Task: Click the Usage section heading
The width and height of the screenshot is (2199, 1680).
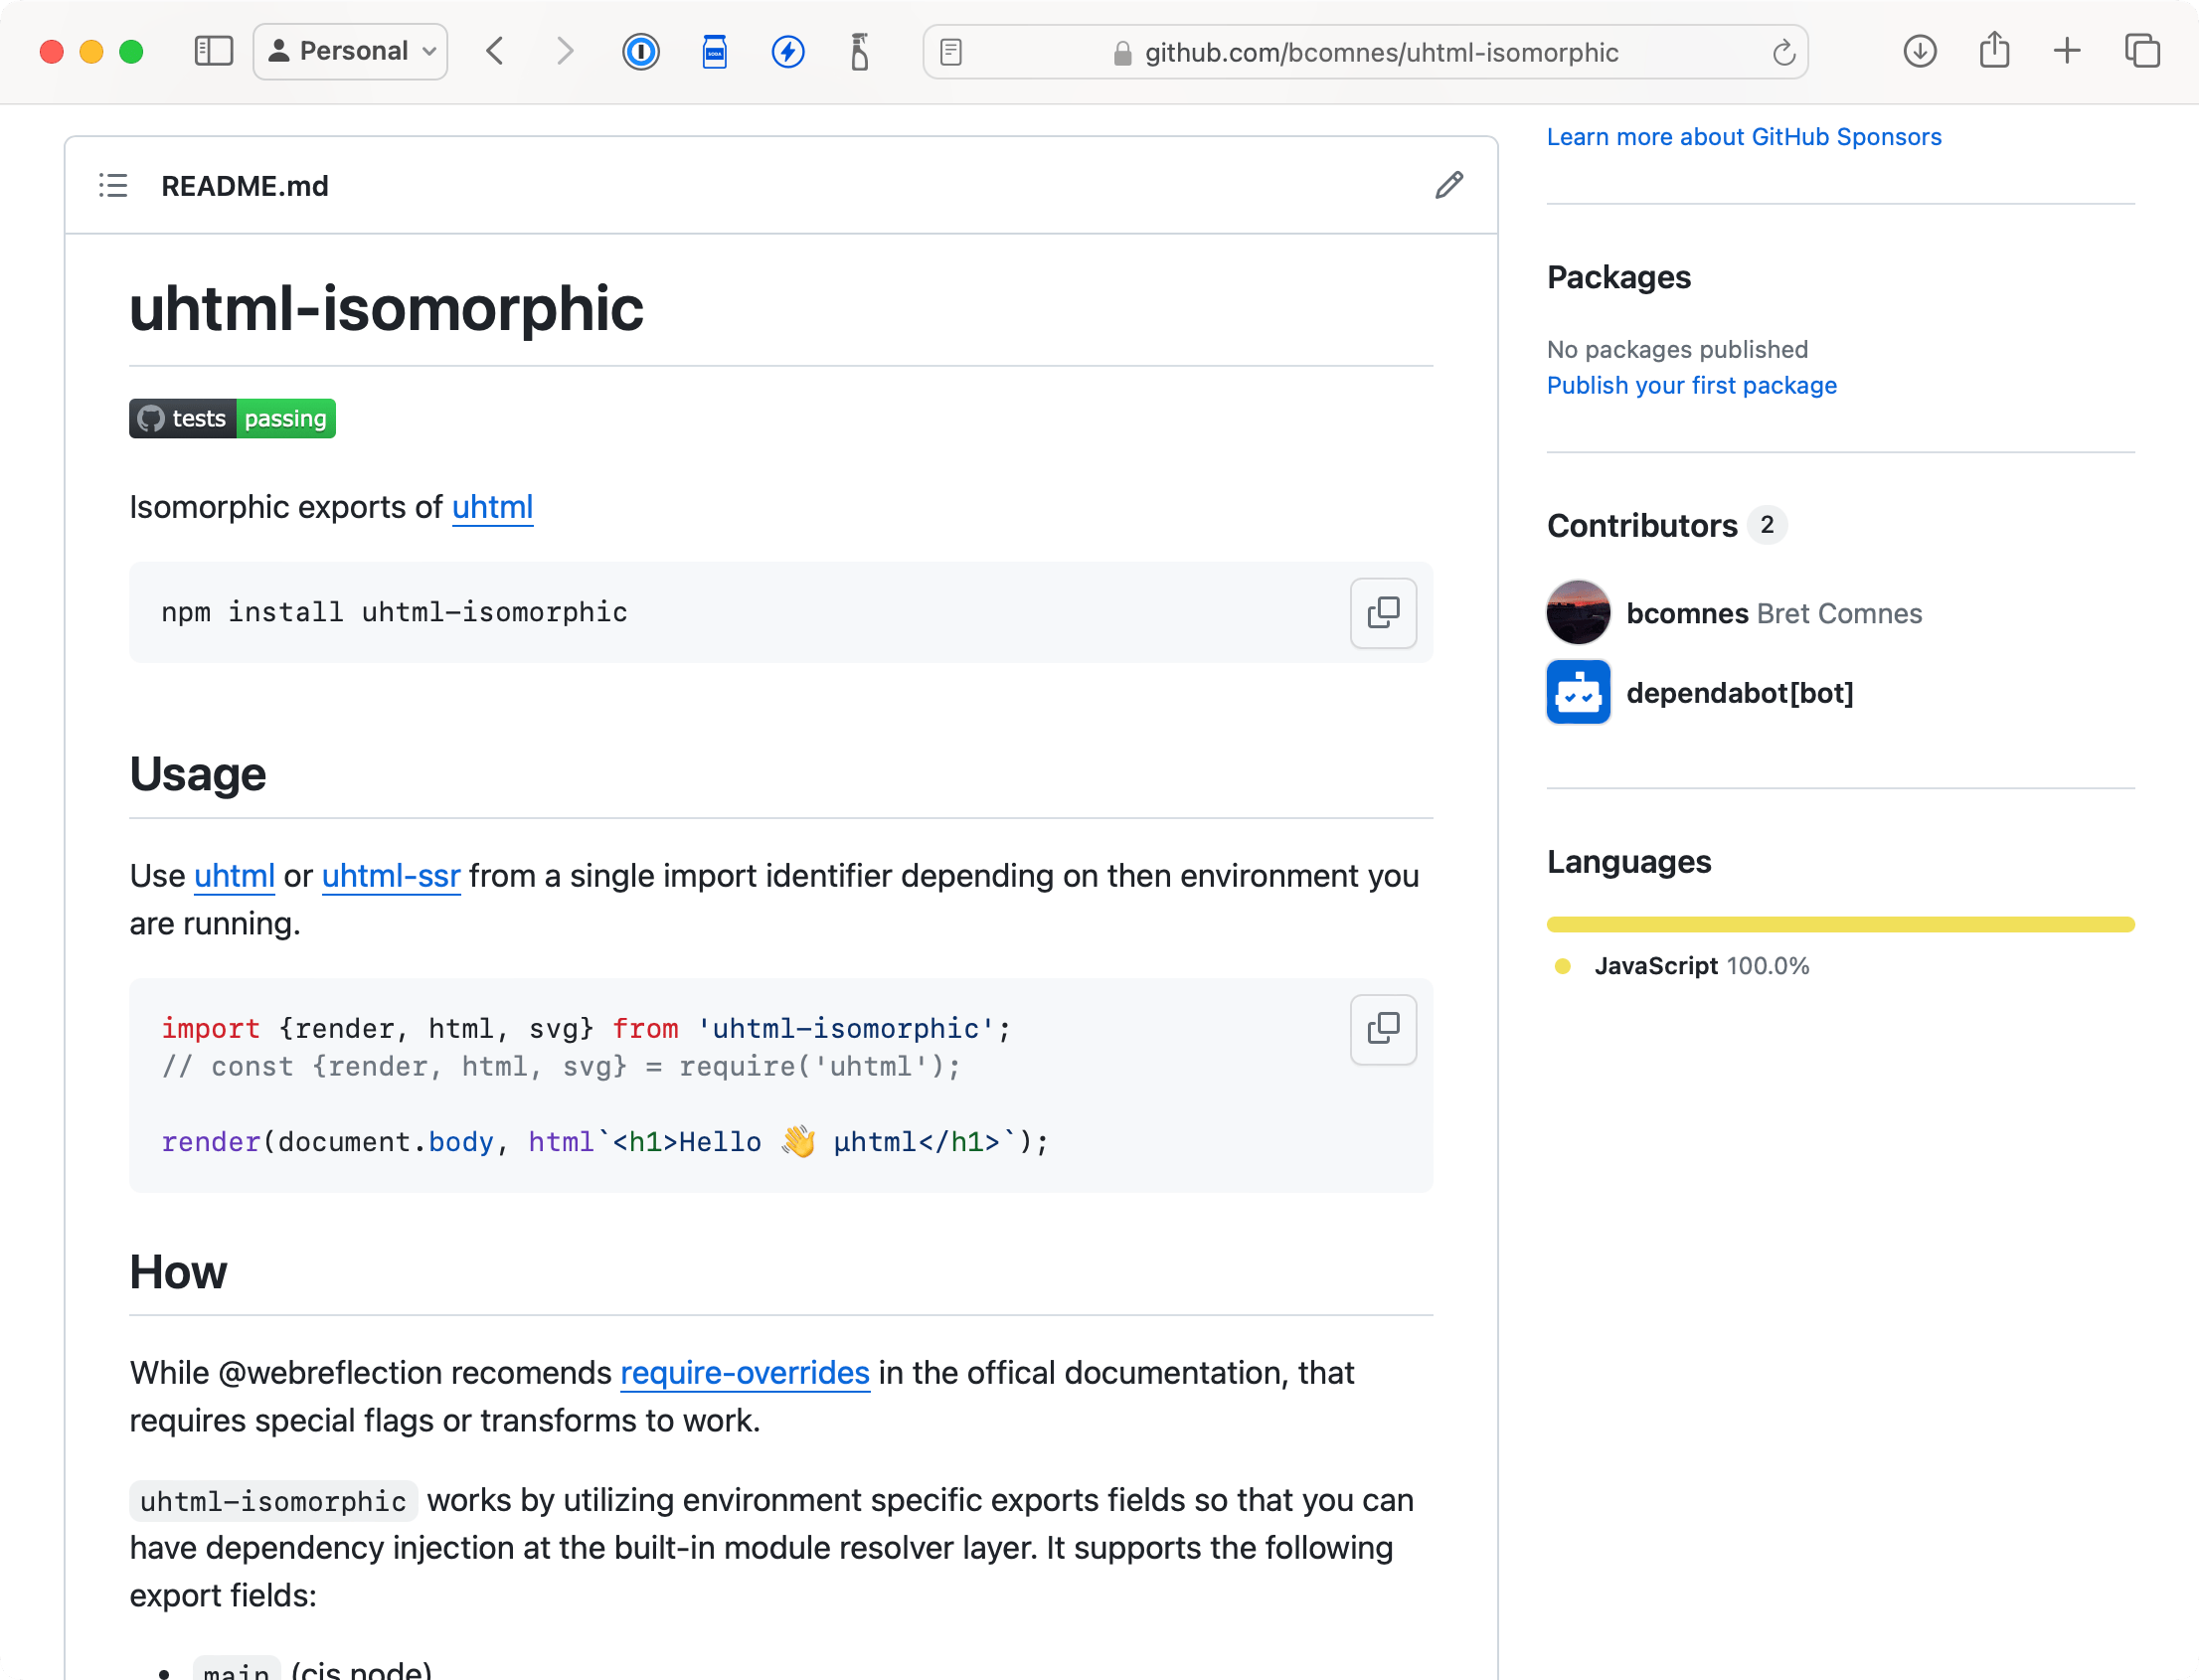Action: pos(198,774)
